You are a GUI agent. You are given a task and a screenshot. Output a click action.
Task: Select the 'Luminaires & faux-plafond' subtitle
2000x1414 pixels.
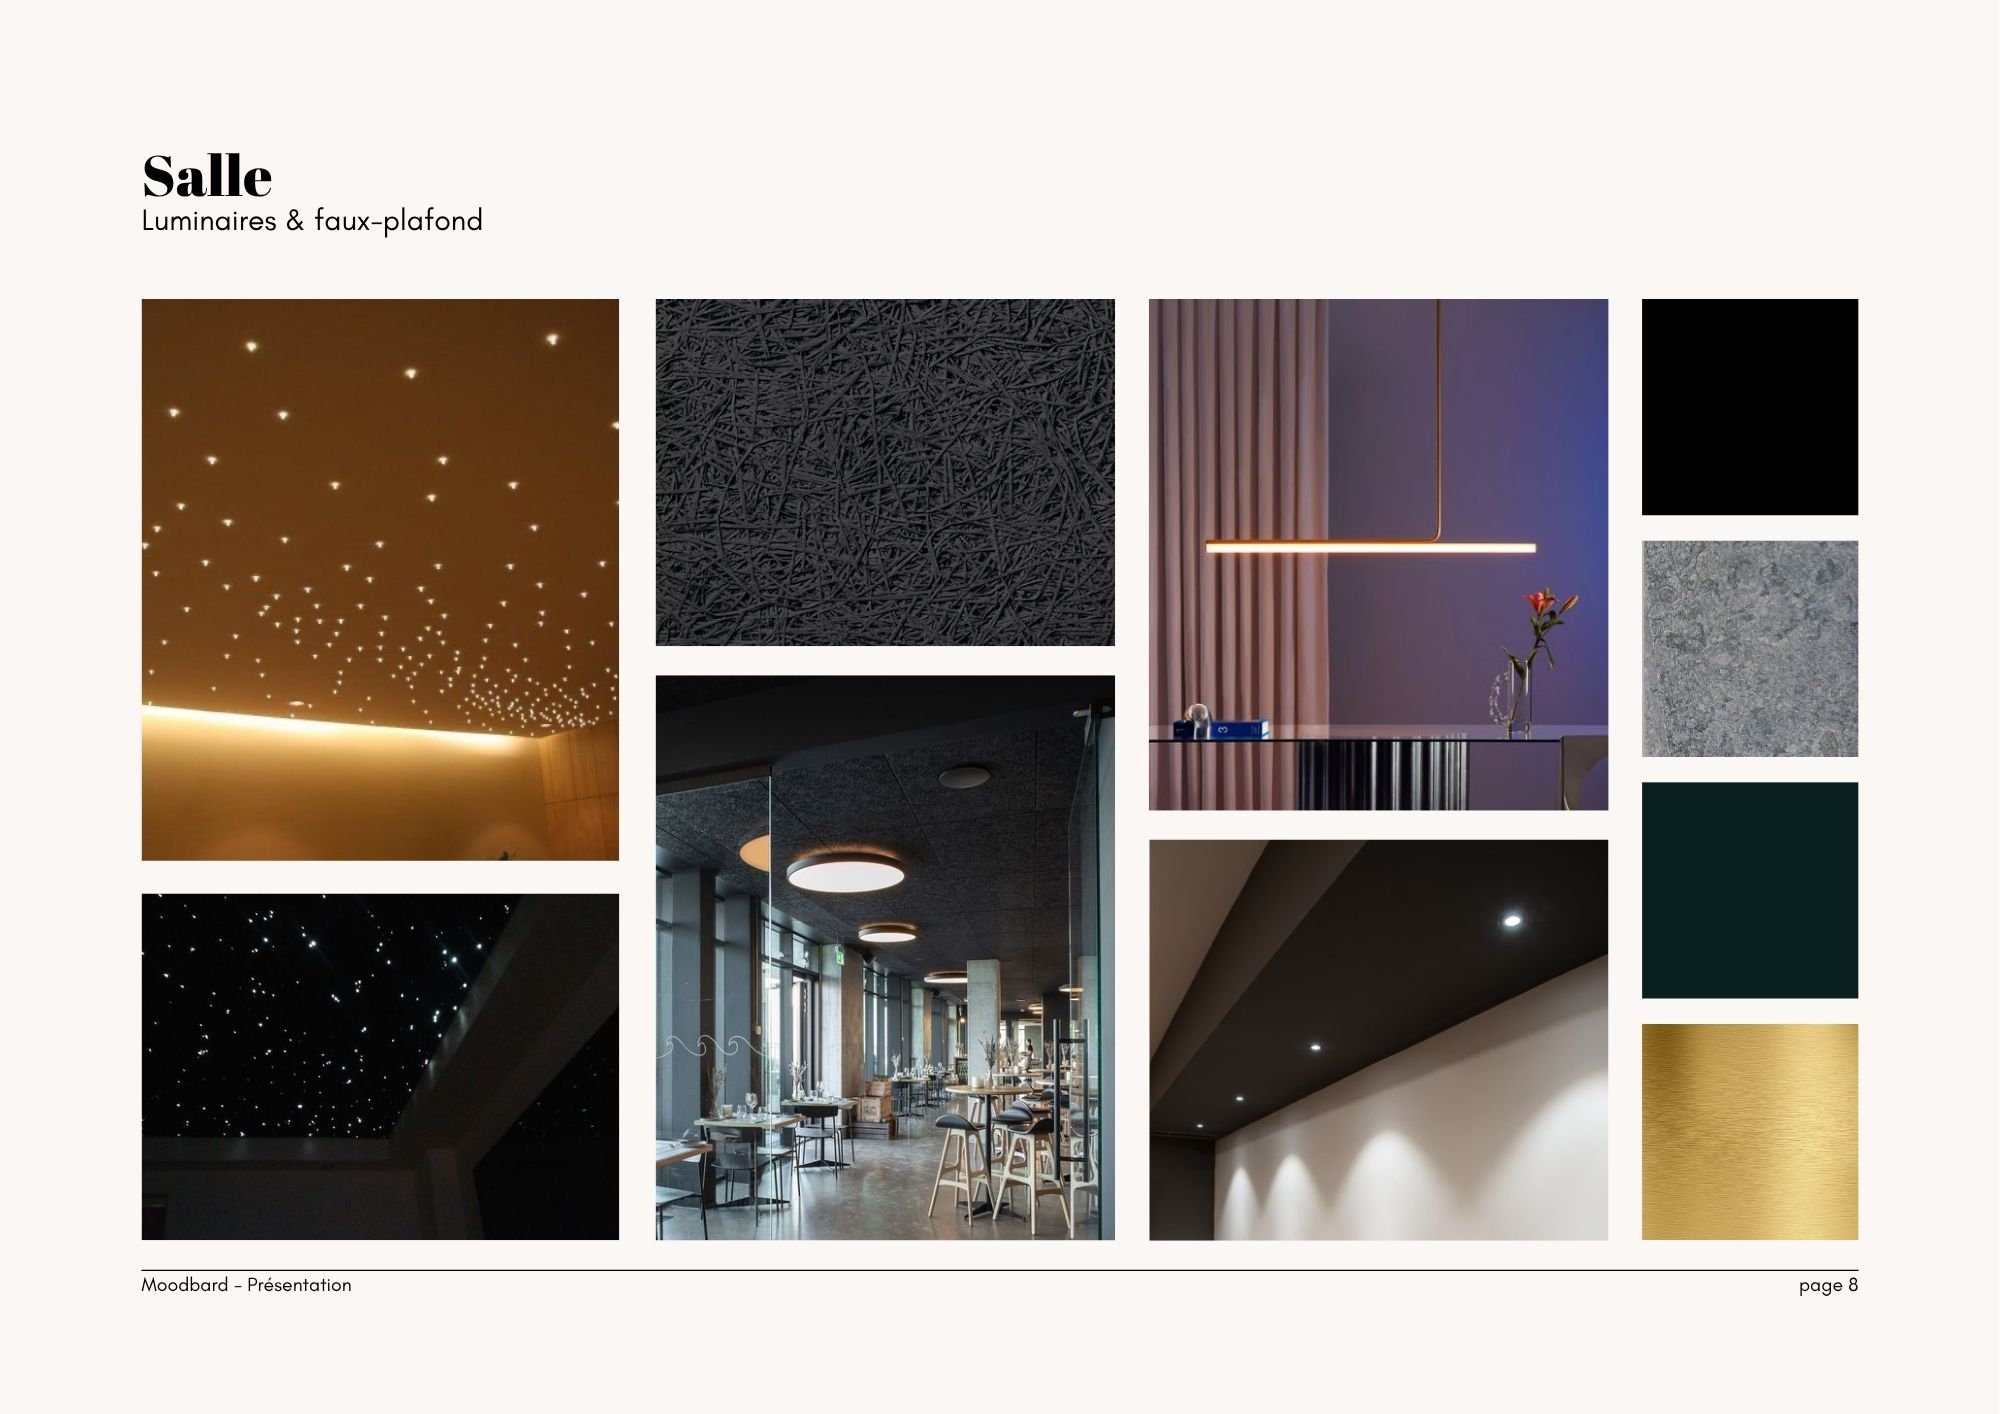(x=312, y=221)
